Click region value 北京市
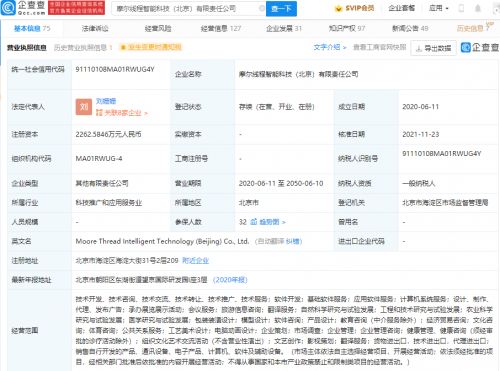The width and height of the screenshot is (500, 371). (249, 203)
